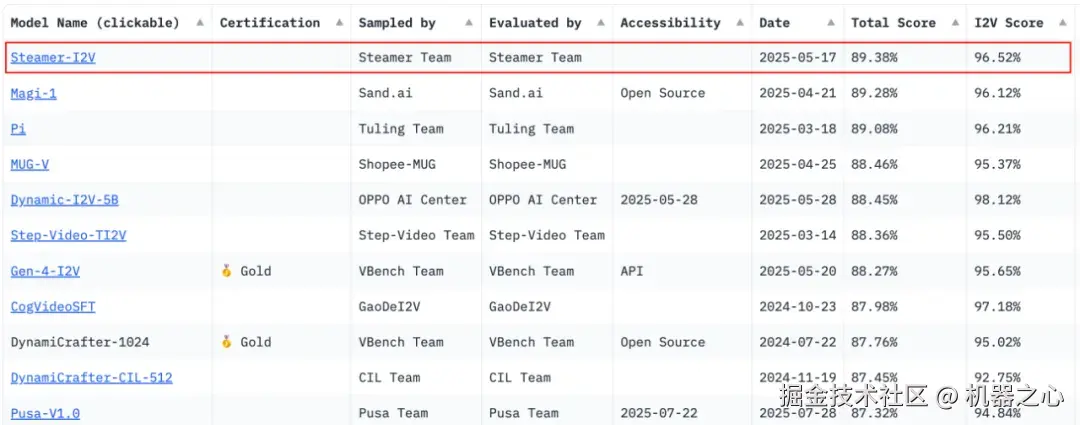
Task: Click the Accessibility column sort arrow
Action: (x=739, y=23)
